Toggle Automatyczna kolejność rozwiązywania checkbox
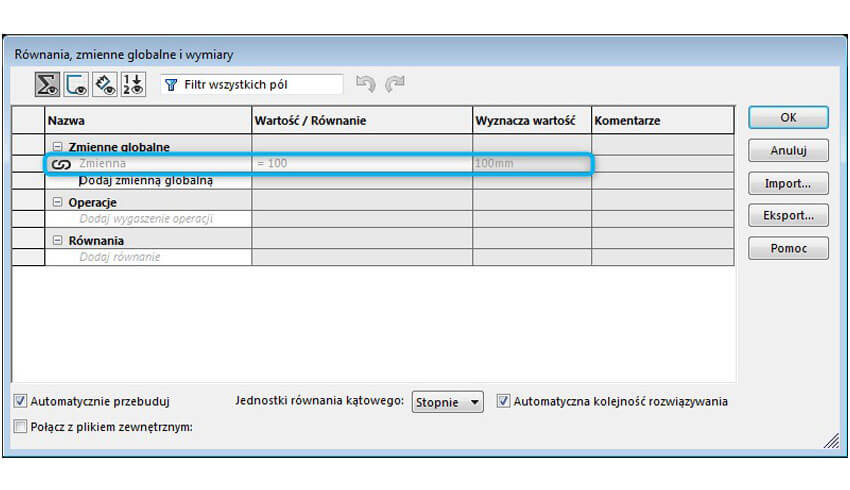This screenshot has height=490, width=850. pos(503,401)
